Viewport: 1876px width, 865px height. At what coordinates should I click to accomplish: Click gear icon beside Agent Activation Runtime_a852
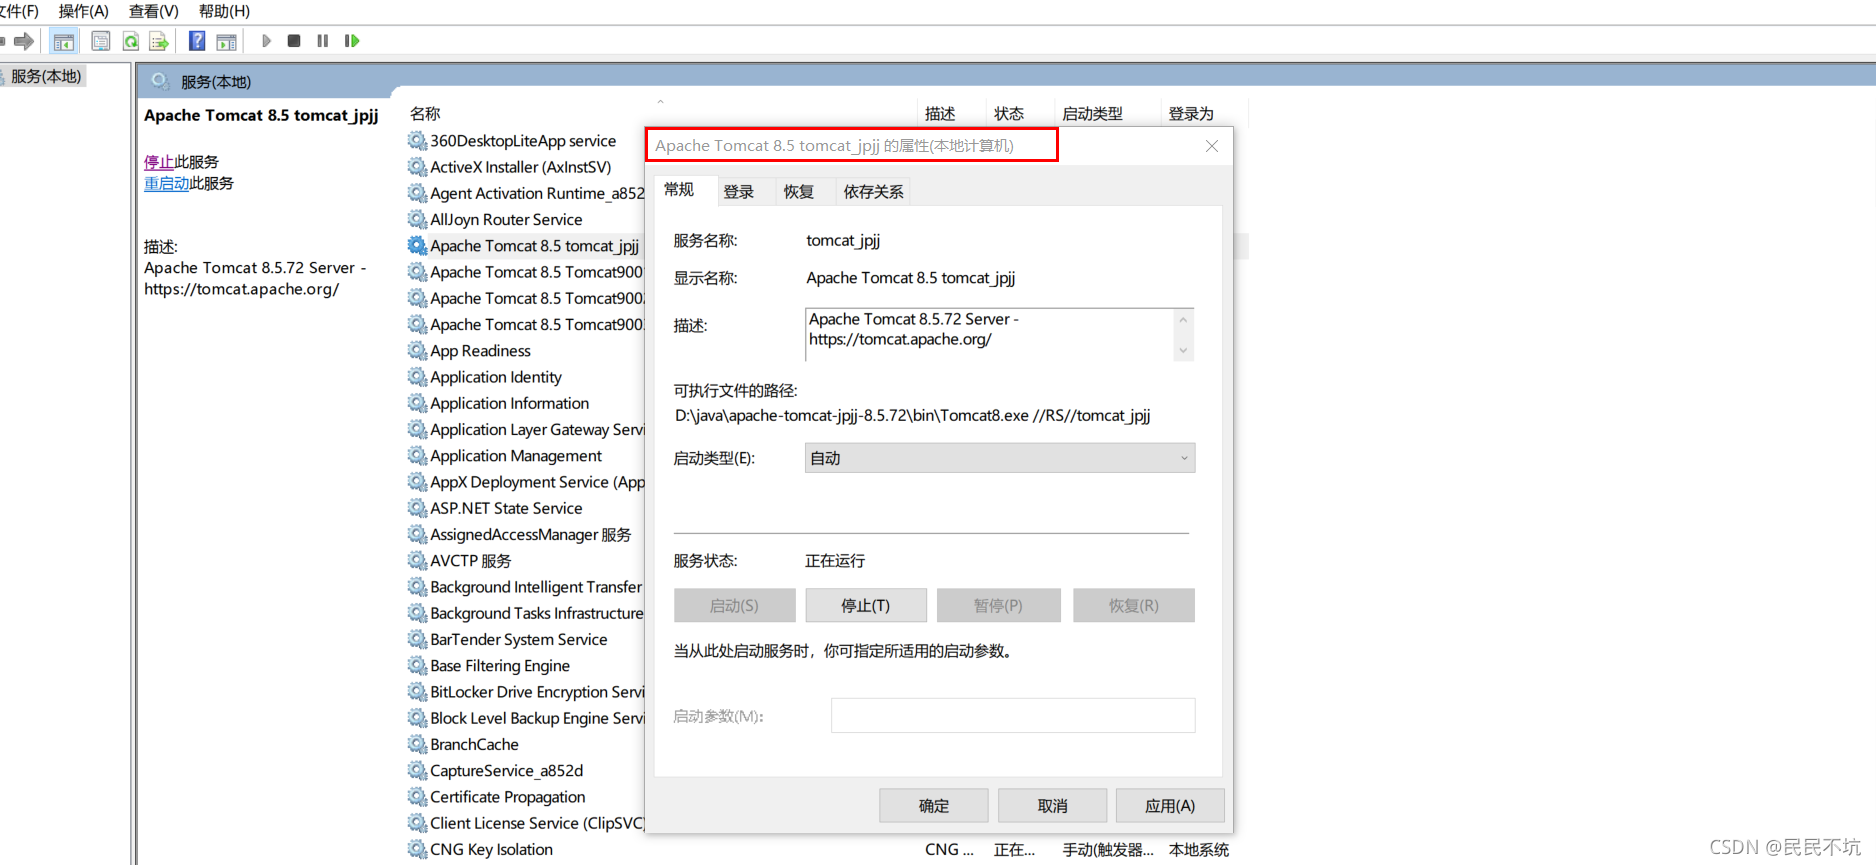click(x=417, y=193)
